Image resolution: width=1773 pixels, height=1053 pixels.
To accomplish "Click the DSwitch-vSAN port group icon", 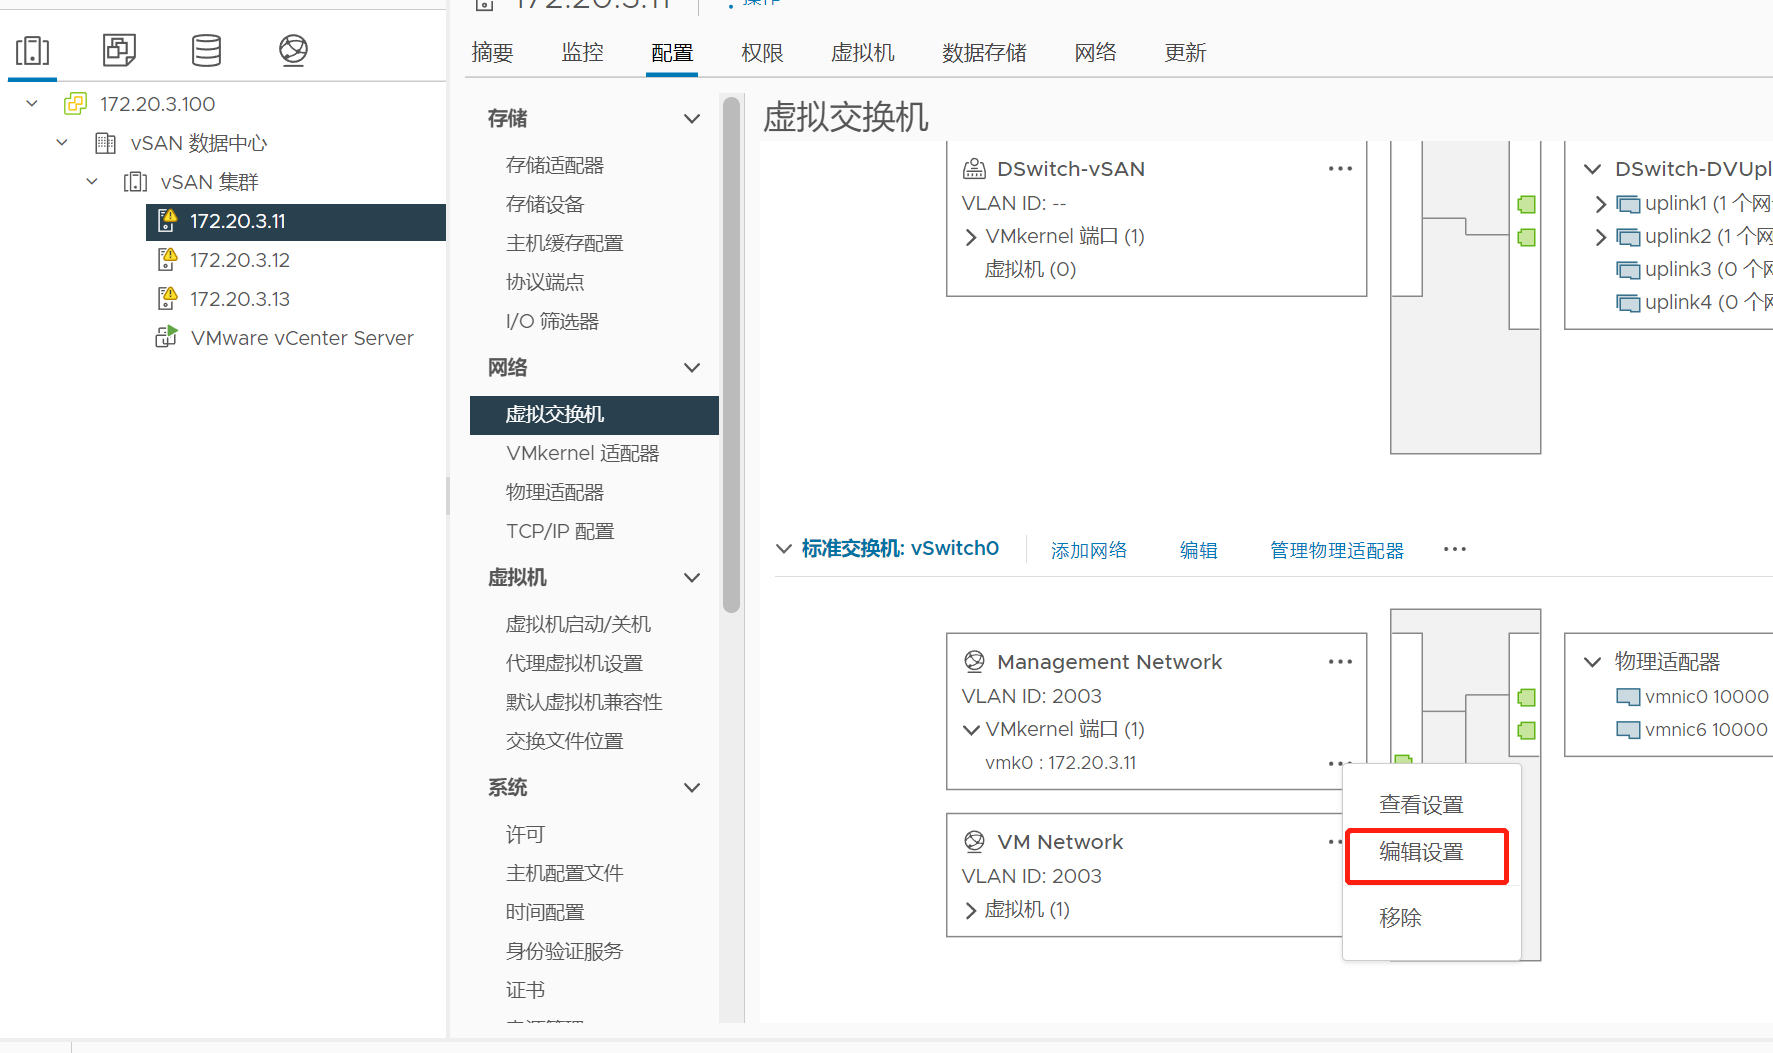I will pos(974,169).
